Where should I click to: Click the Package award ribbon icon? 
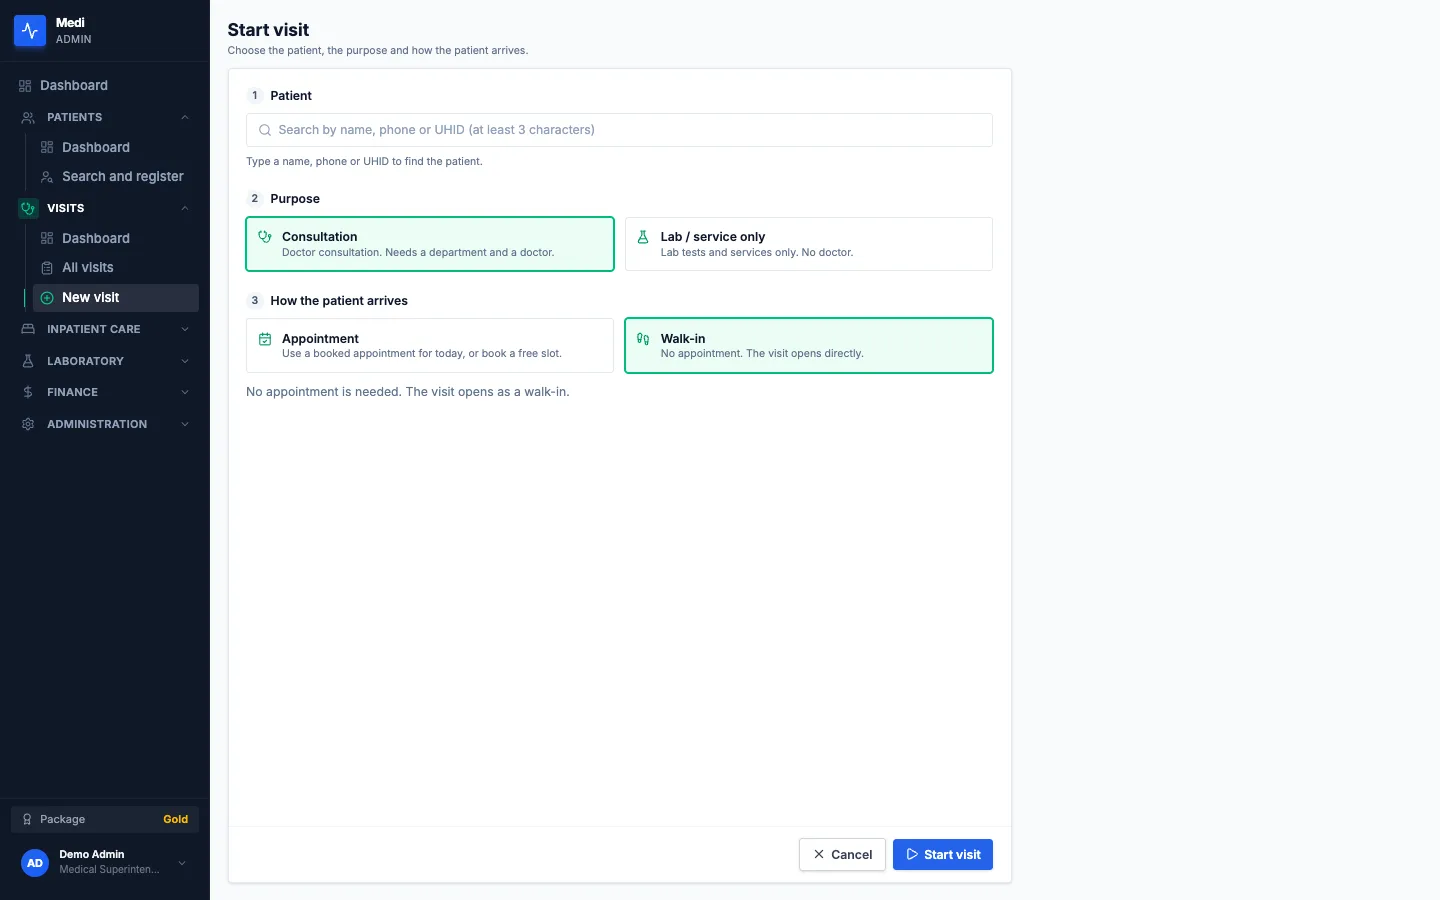(x=28, y=819)
